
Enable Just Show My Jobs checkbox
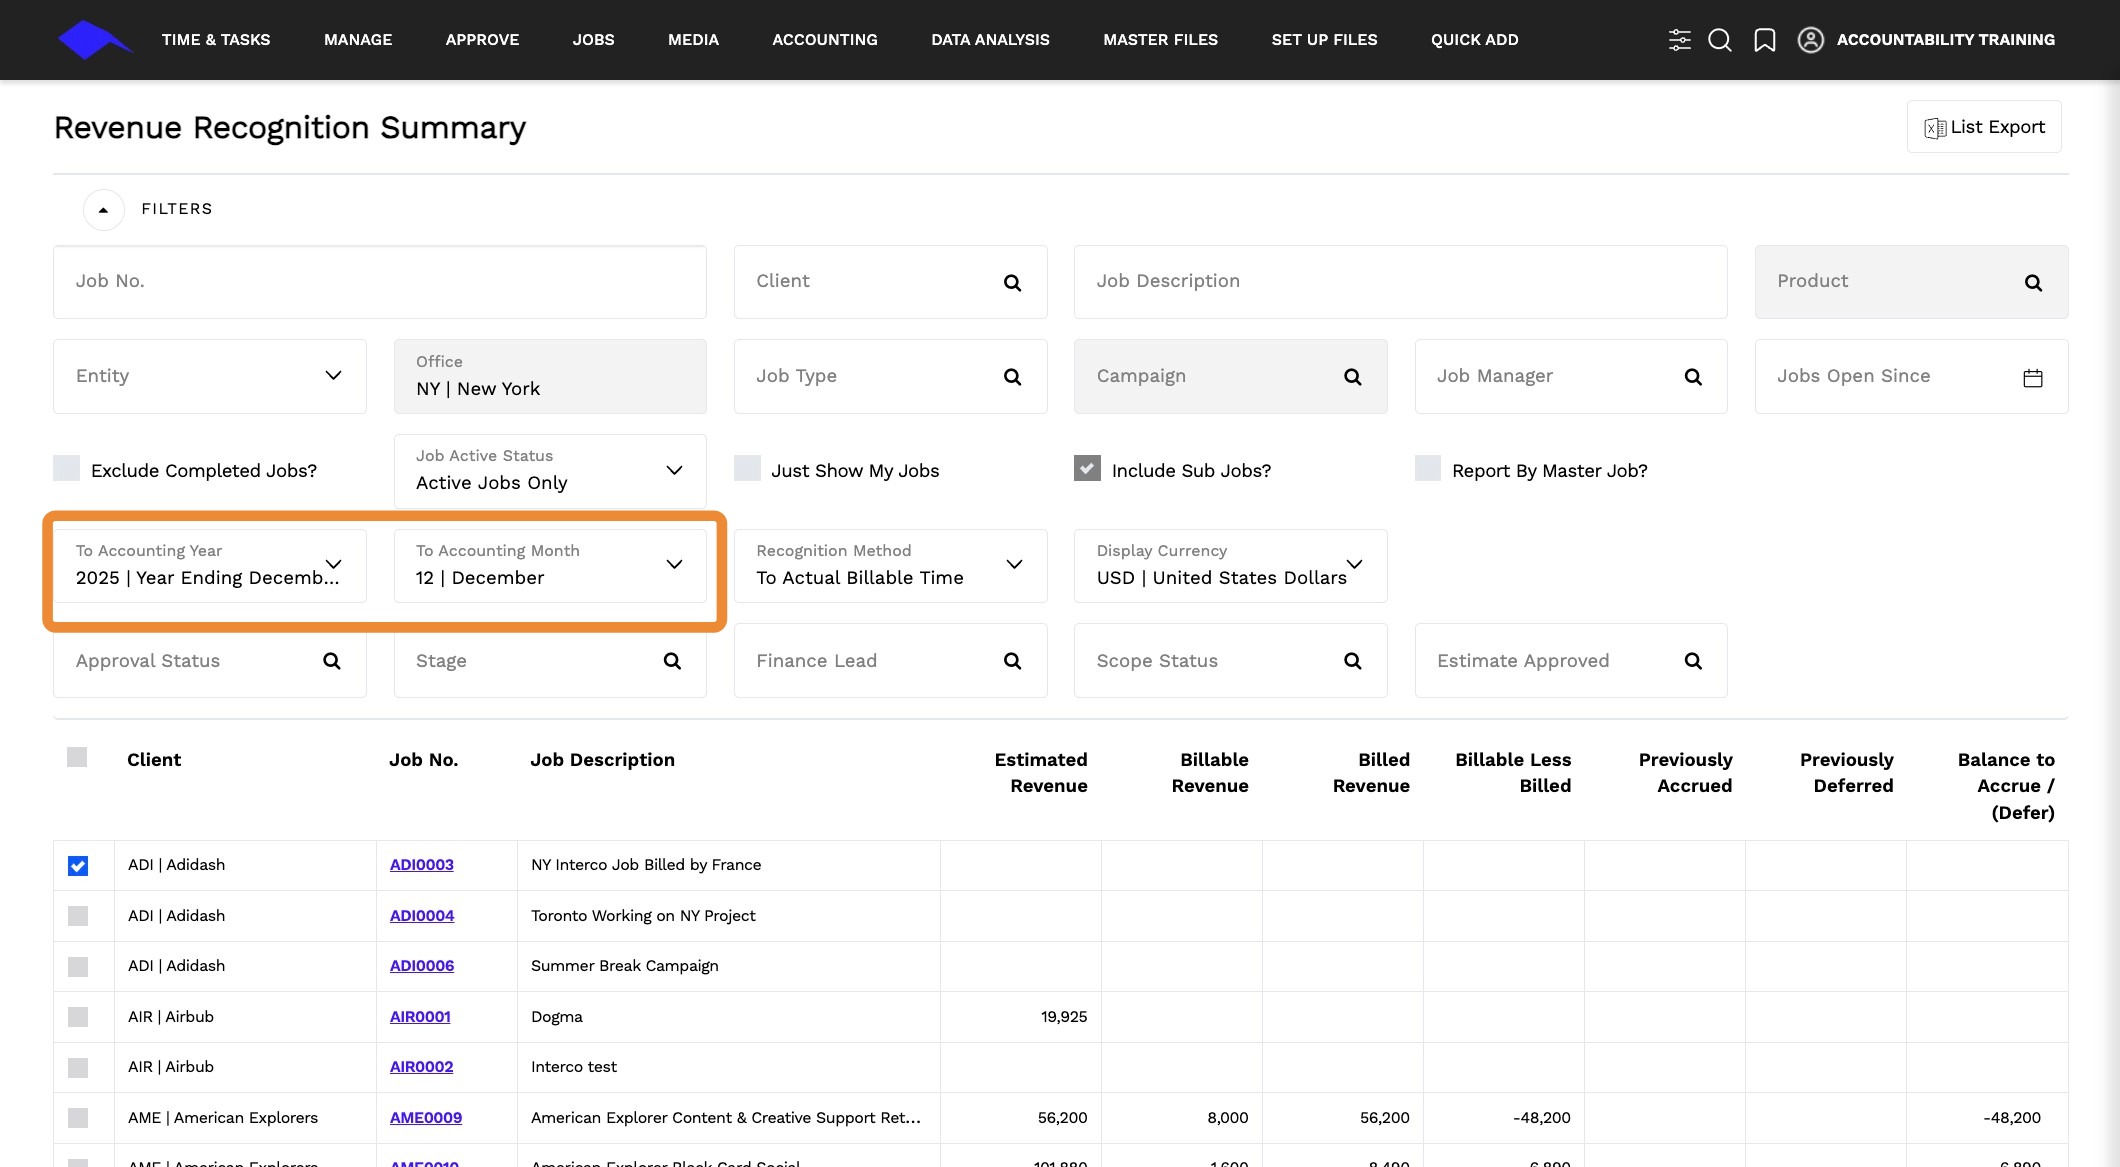click(747, 468)
